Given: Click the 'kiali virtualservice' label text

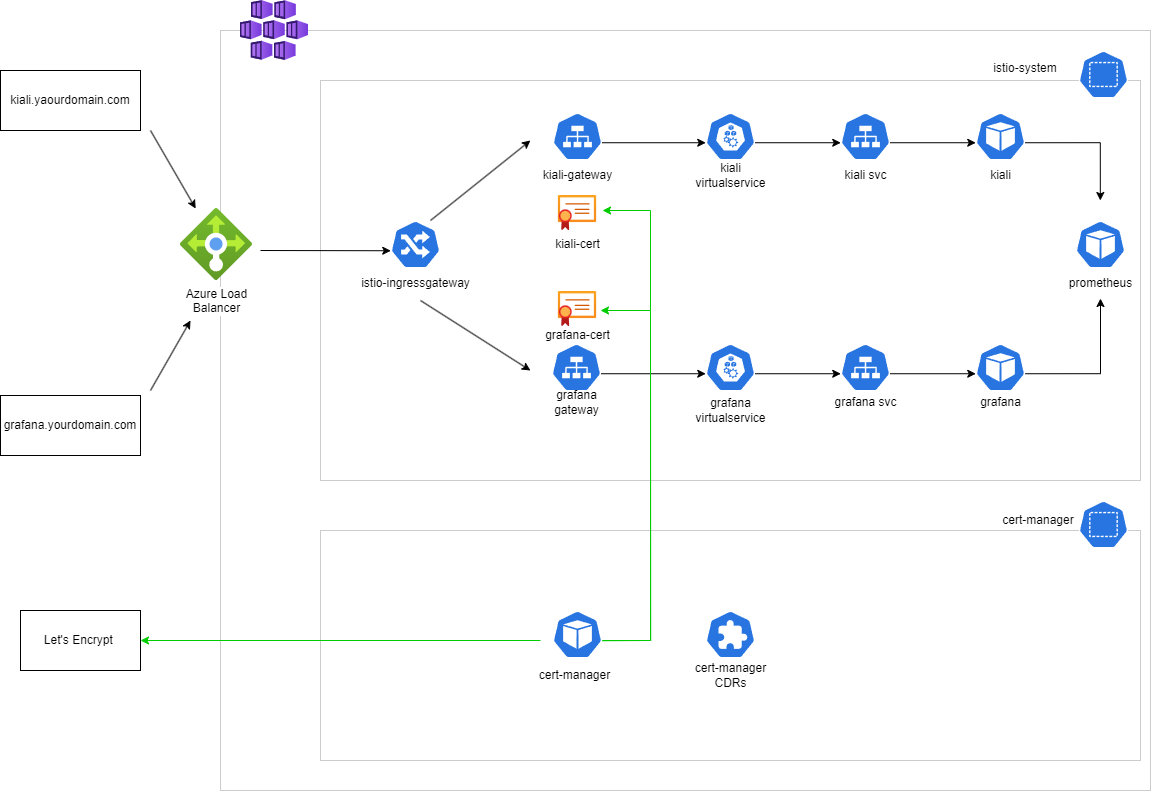Looking at the screenshot, I should (x=730, y=175).
